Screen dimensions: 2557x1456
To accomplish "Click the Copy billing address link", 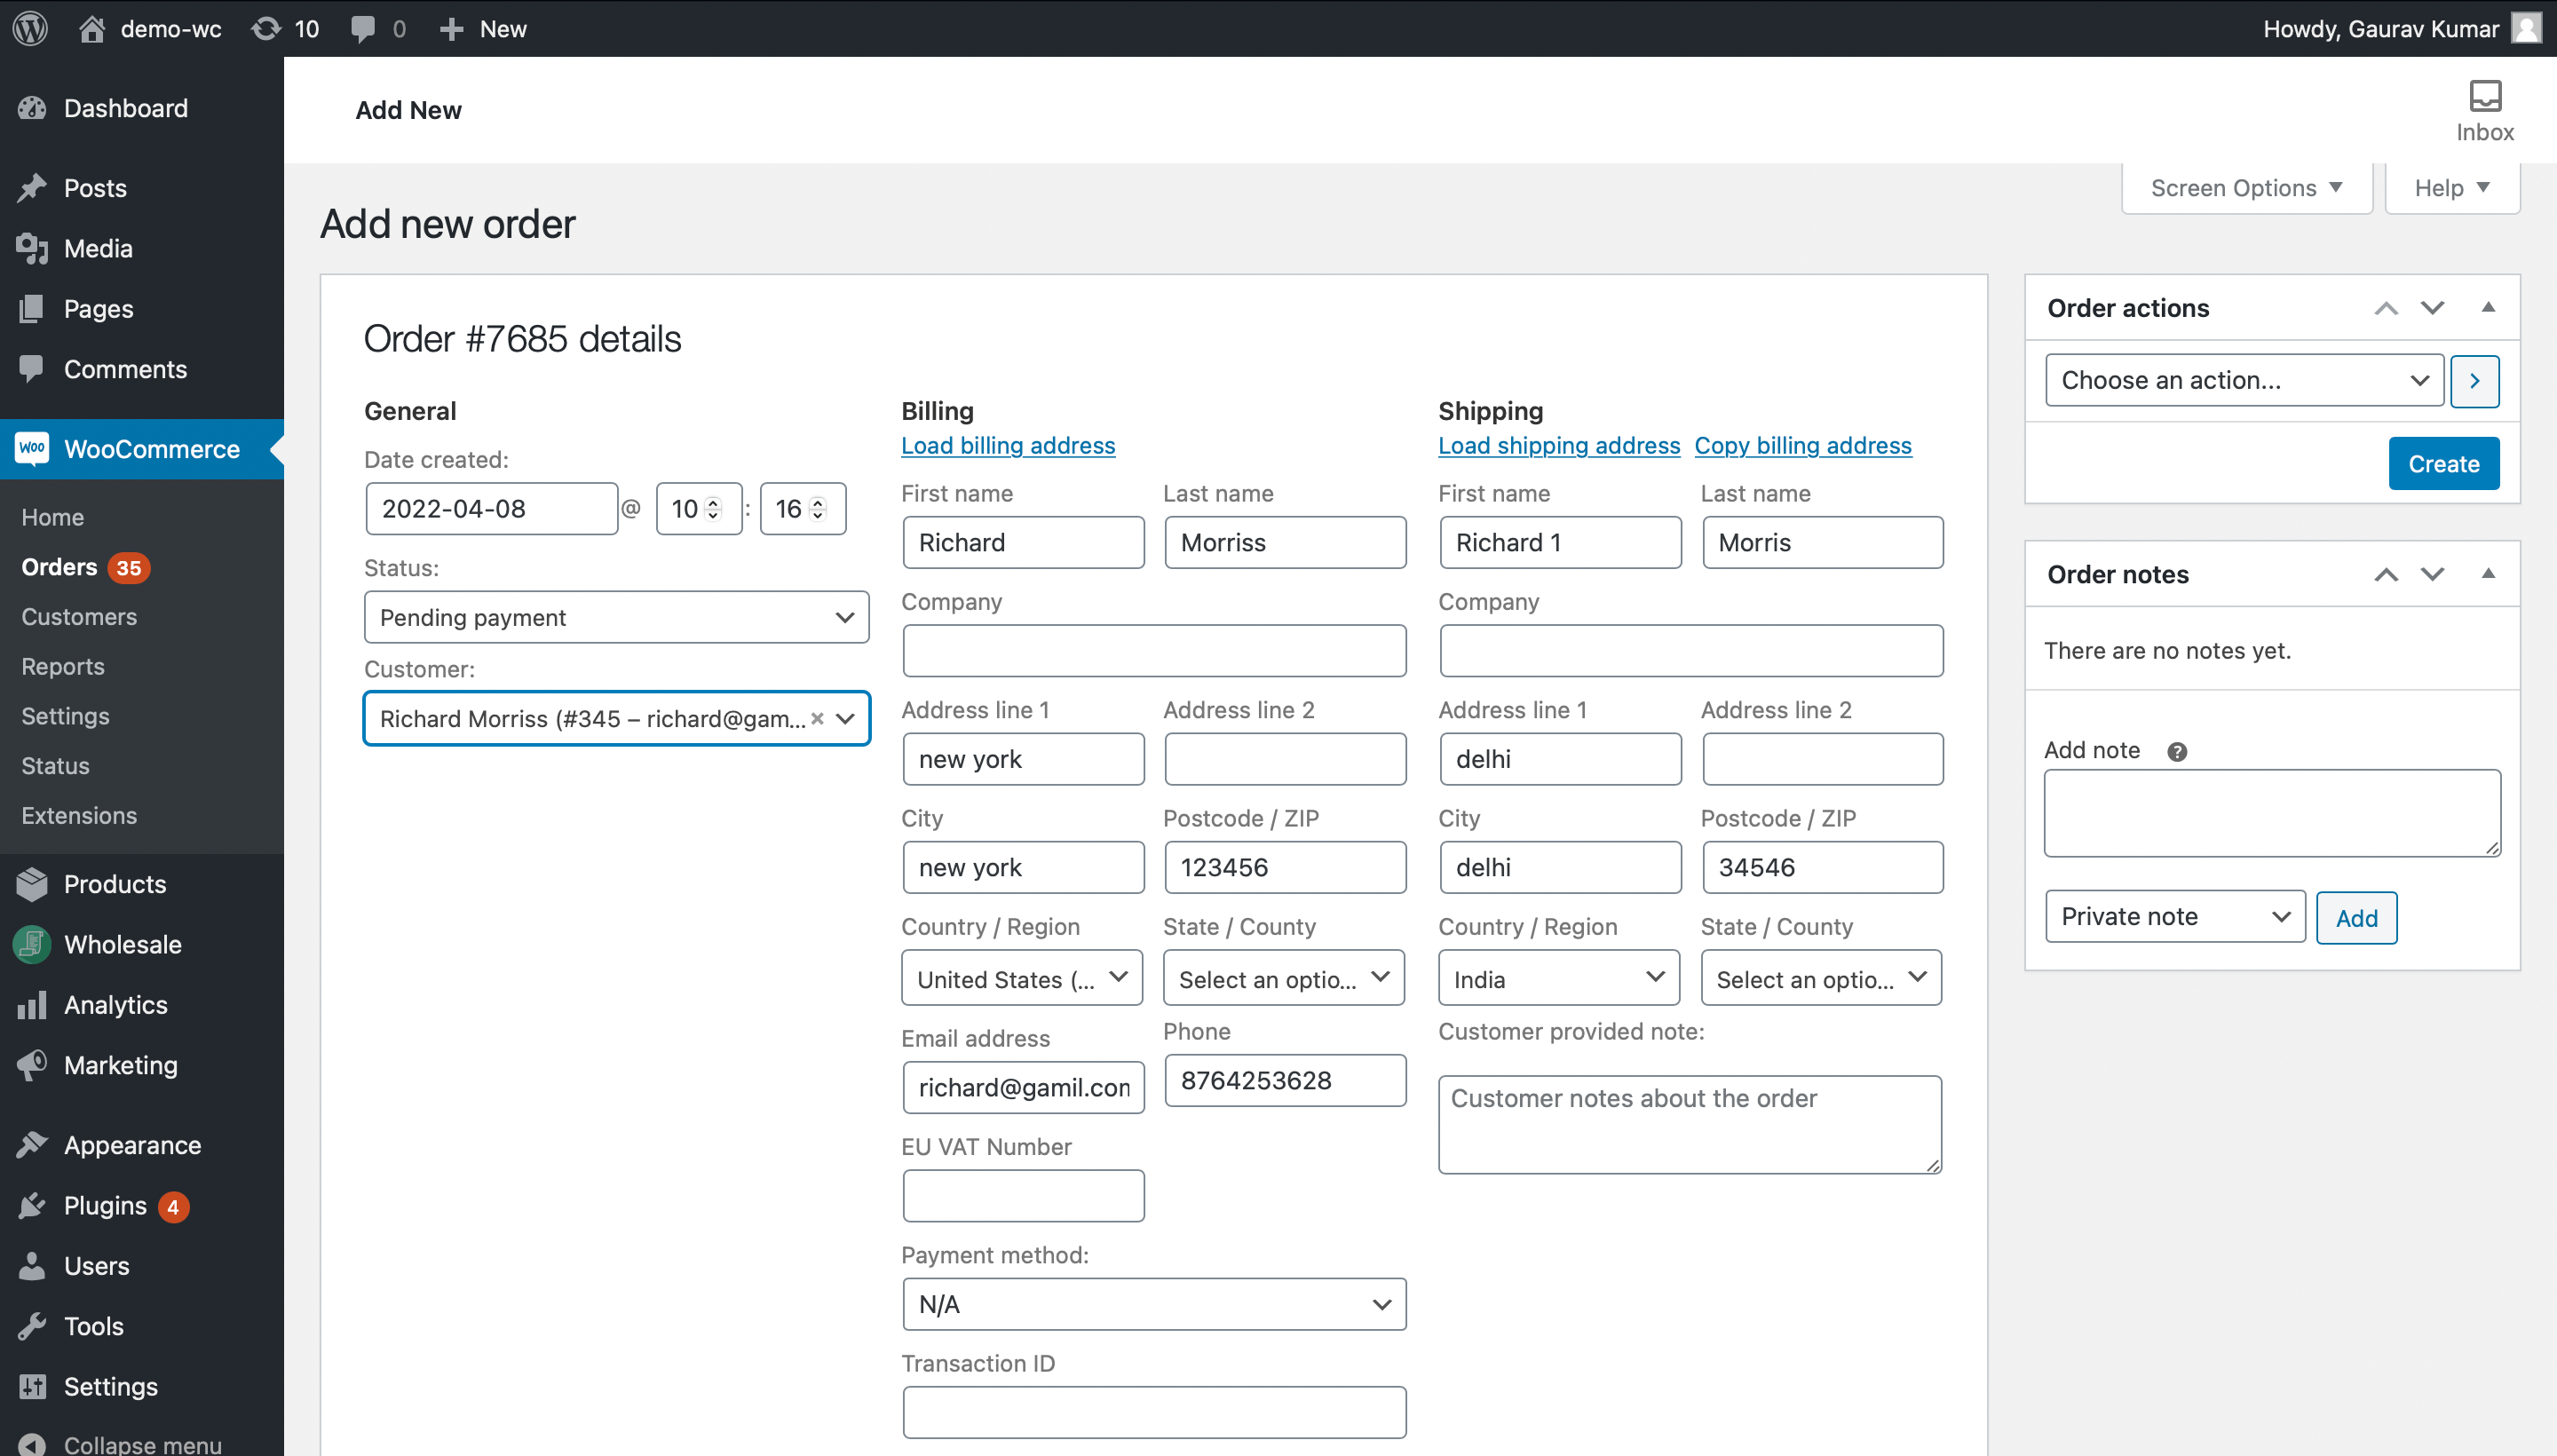I will coord(1802,445).
